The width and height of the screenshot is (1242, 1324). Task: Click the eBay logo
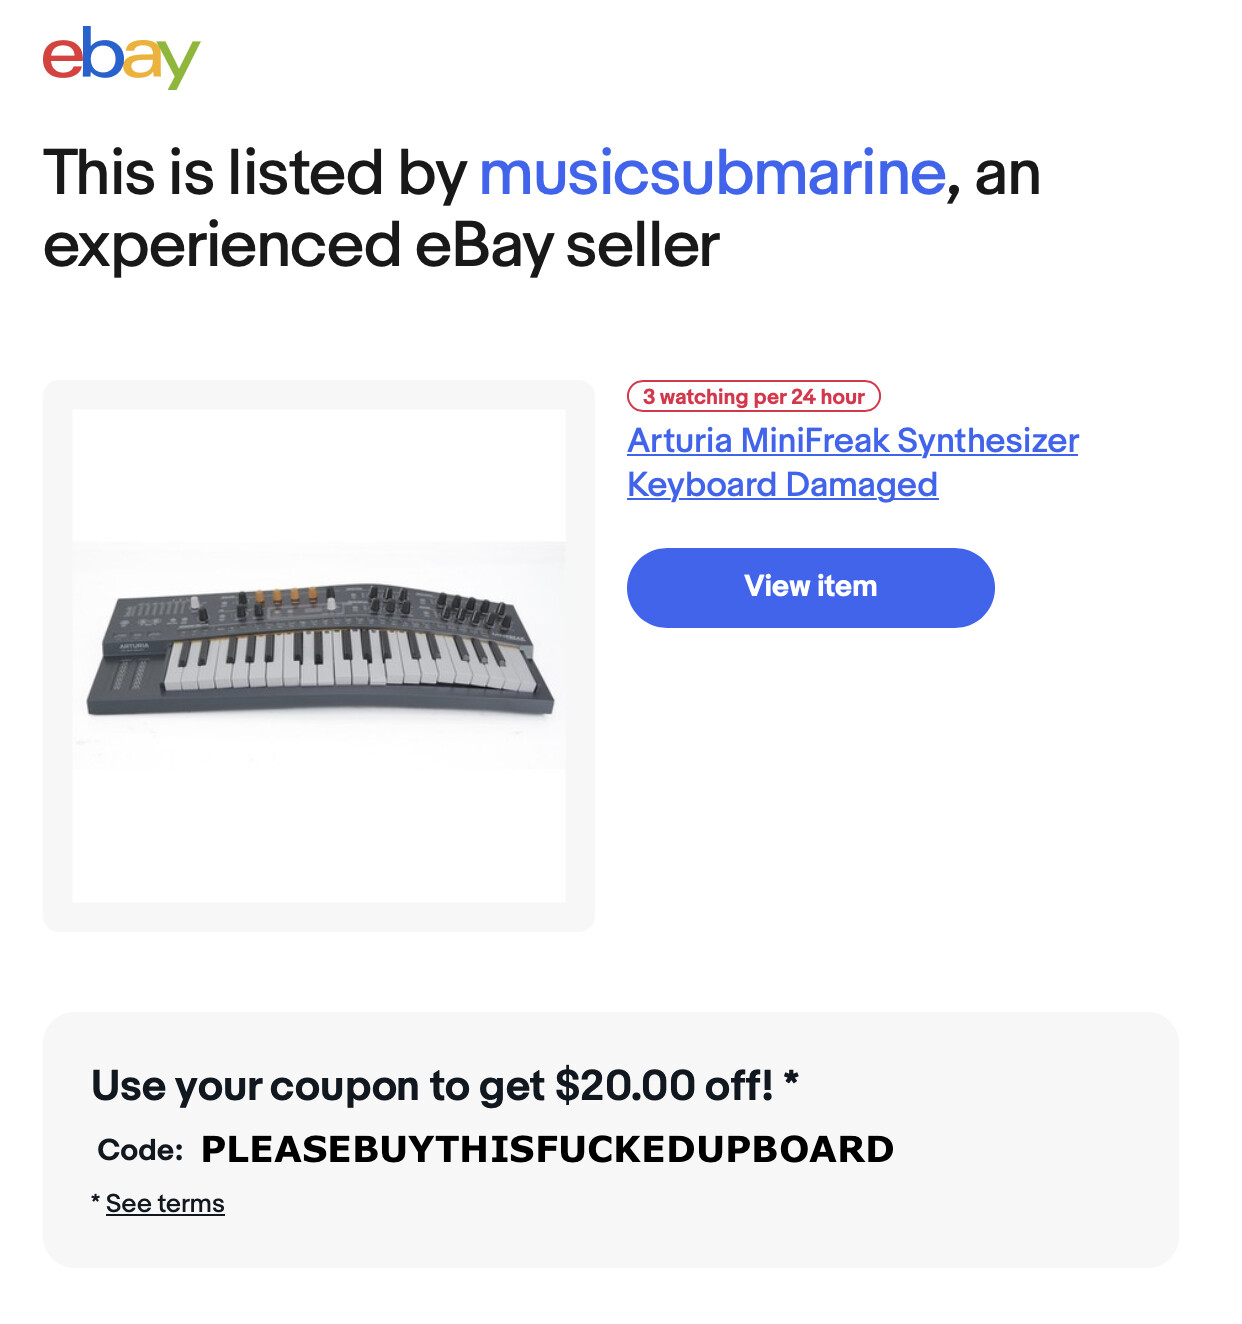click(121, 58)
